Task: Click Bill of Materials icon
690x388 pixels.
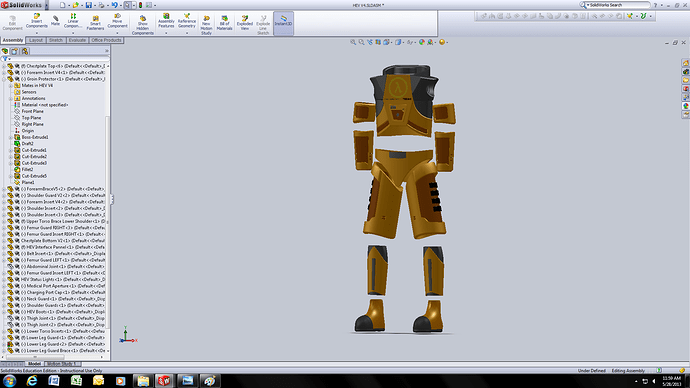Action: [224, 23]
